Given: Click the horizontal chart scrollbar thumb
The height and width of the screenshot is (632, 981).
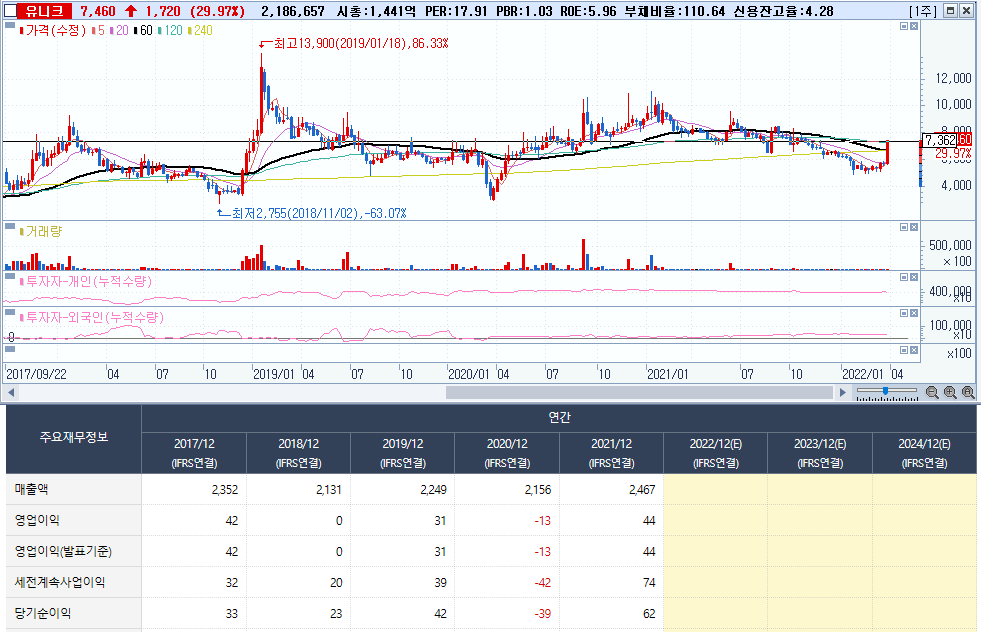Looking at the screenshot, I should click(x=639, y=392).
